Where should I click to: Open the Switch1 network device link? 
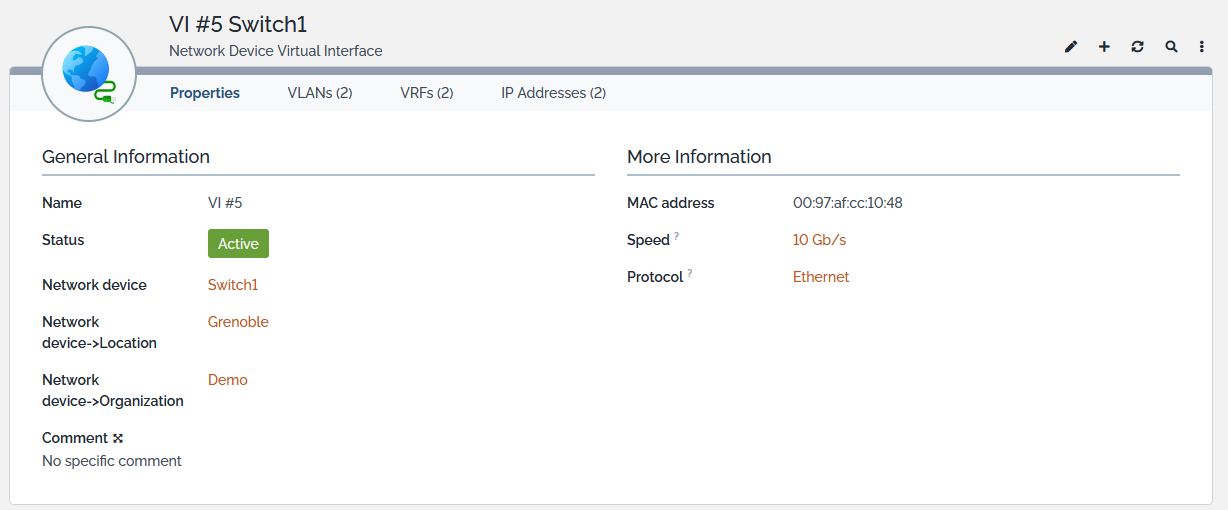(x=233, y=285)
